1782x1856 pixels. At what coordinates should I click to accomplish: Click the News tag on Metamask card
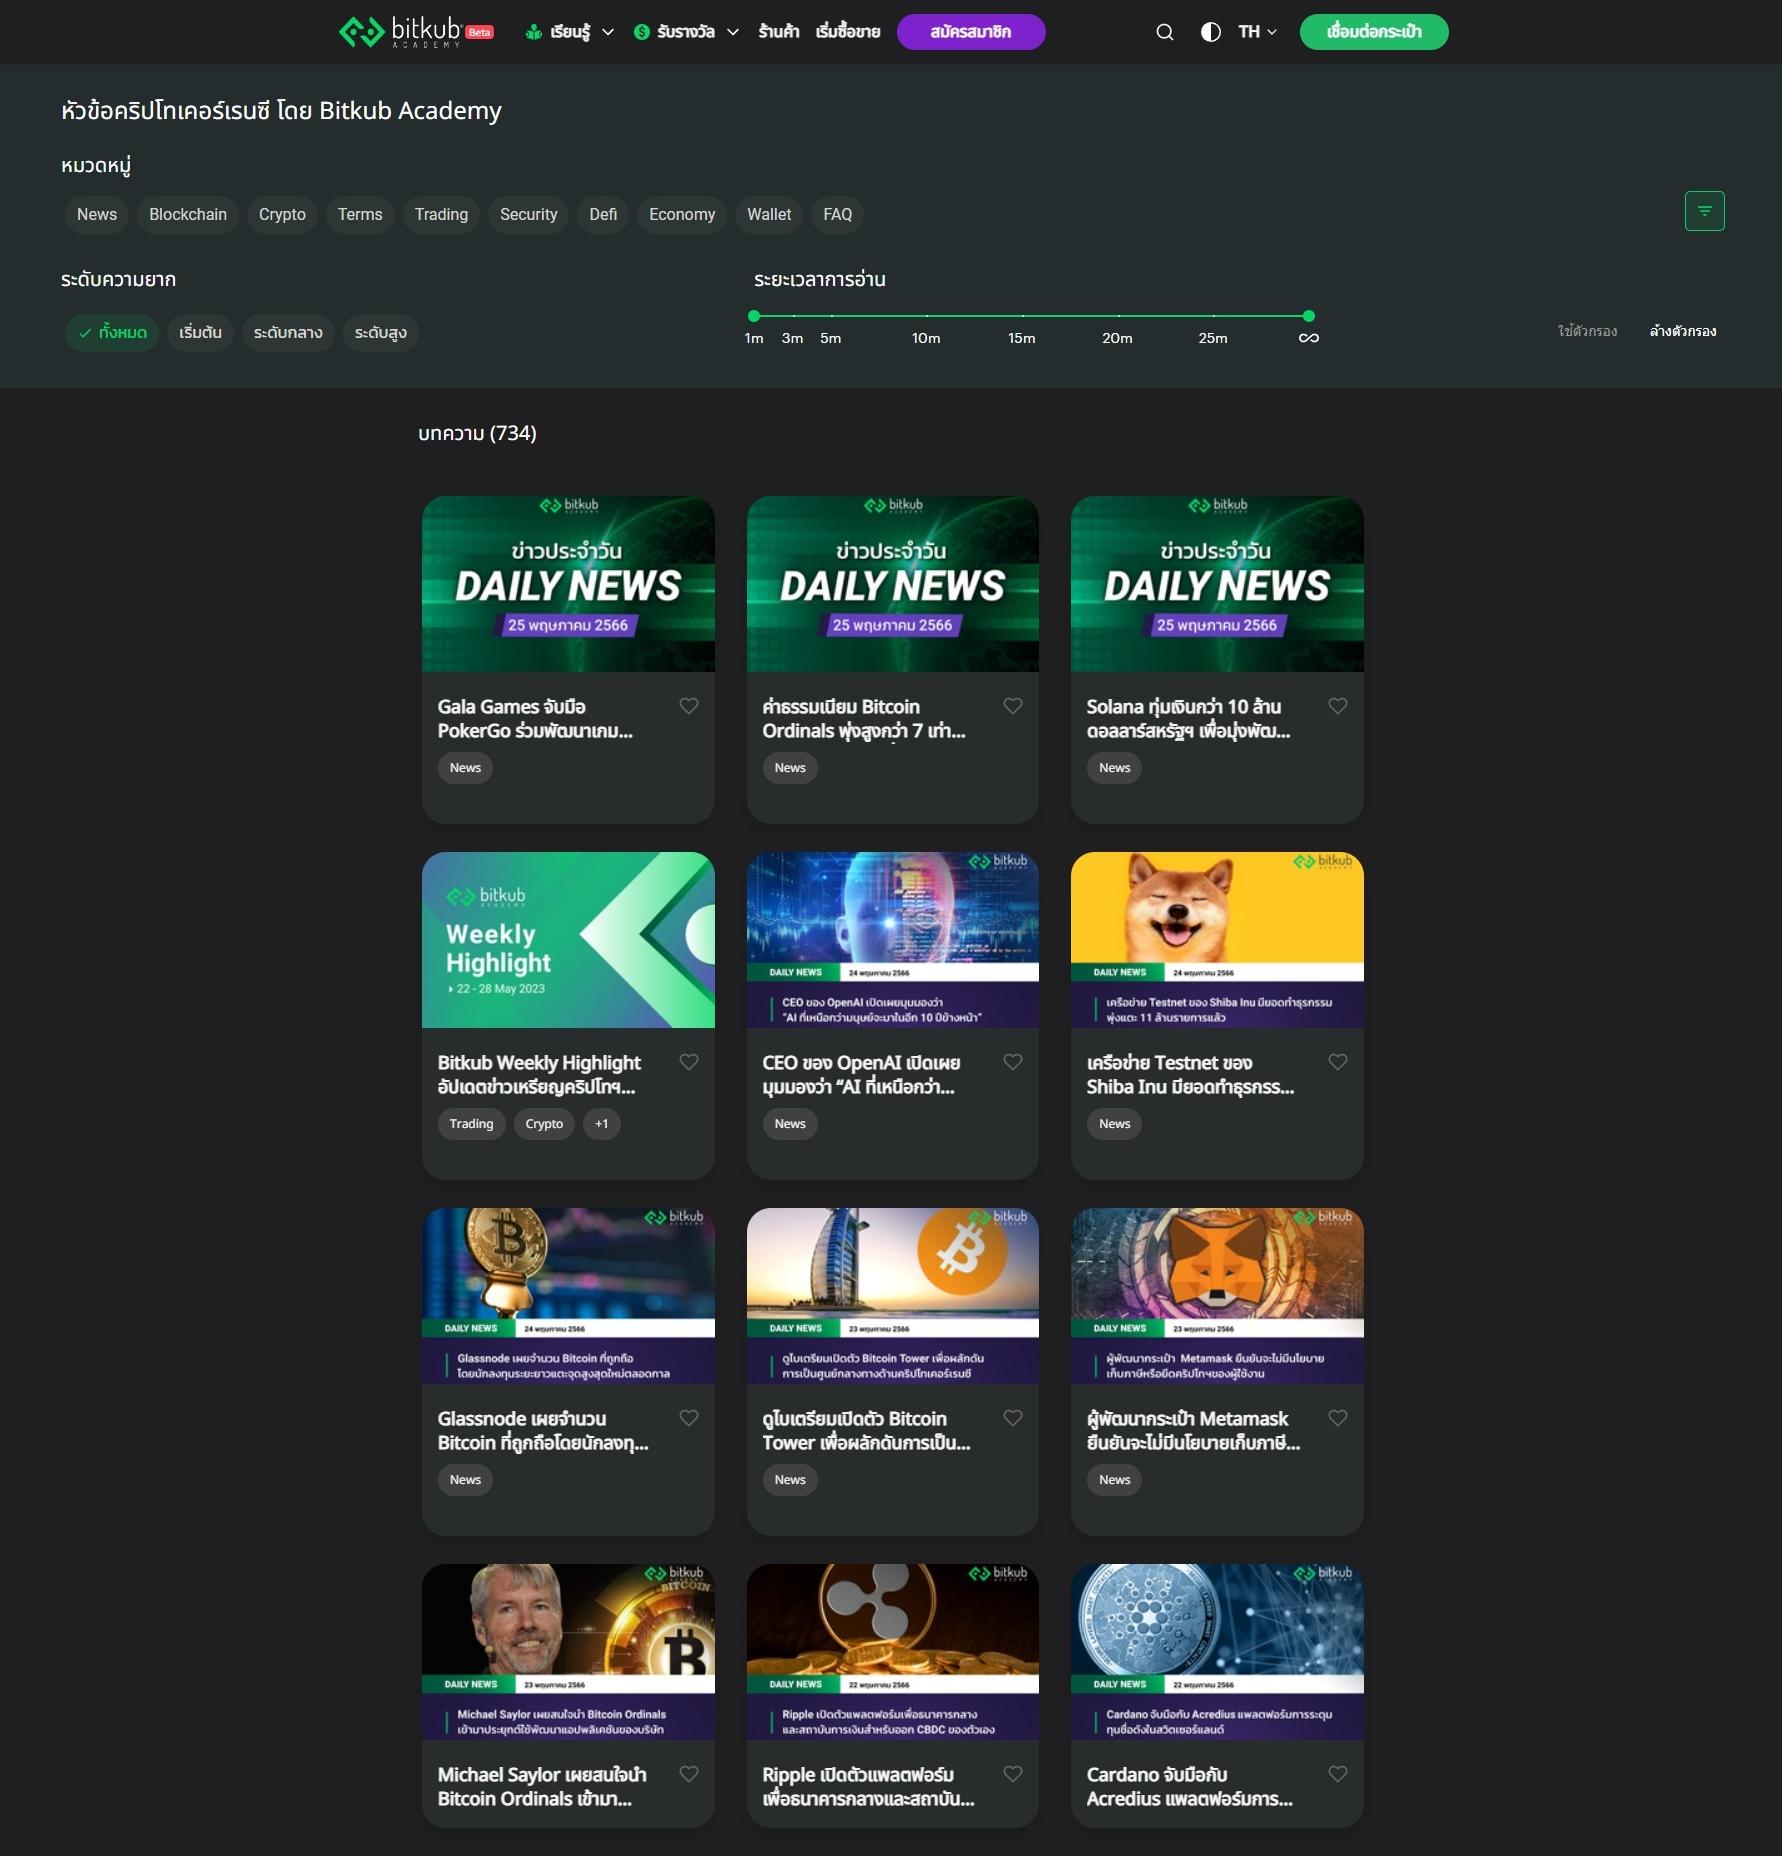(1114, 1480)
